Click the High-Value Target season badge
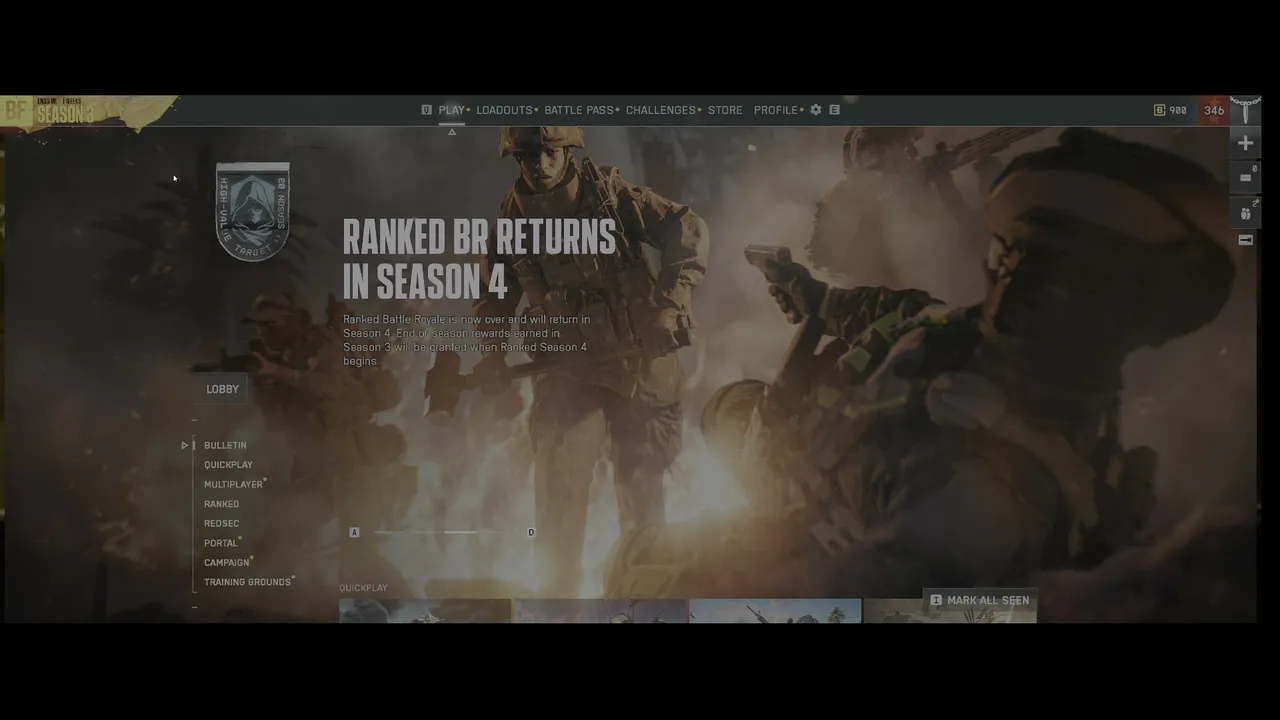 pyautogui.click(x=252, y=212)
